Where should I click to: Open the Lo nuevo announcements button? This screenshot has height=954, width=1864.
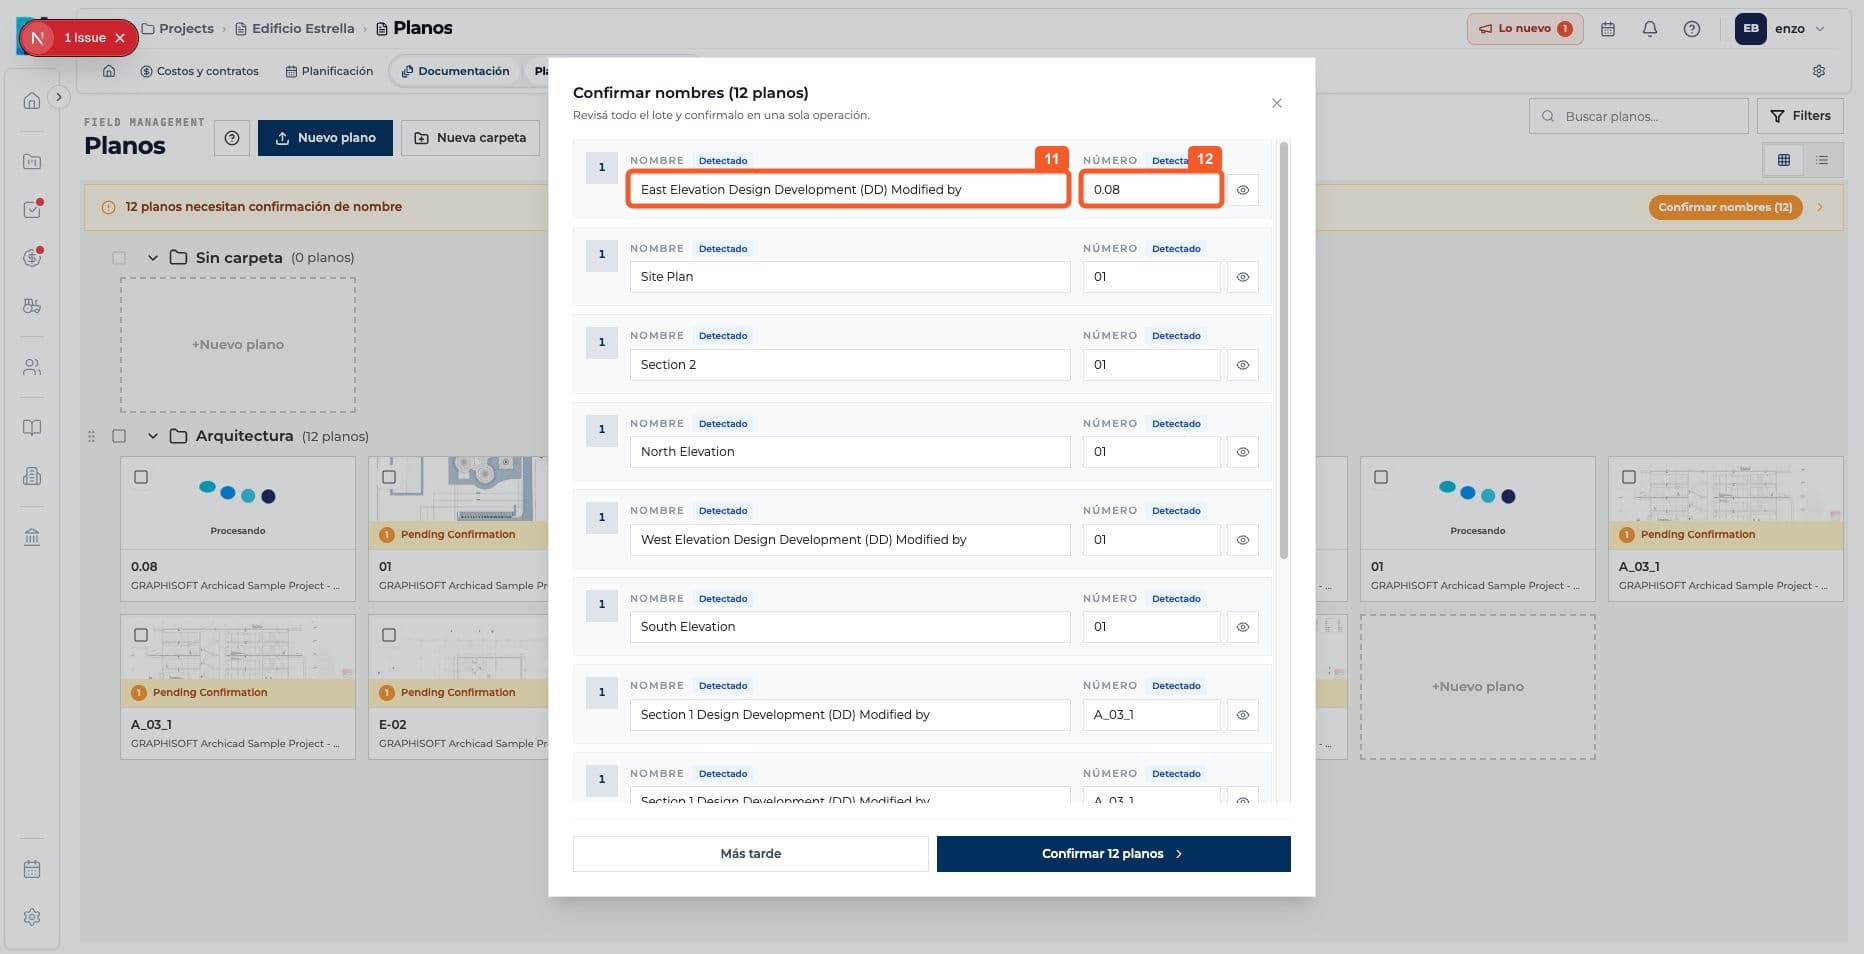pos(1525,29)
